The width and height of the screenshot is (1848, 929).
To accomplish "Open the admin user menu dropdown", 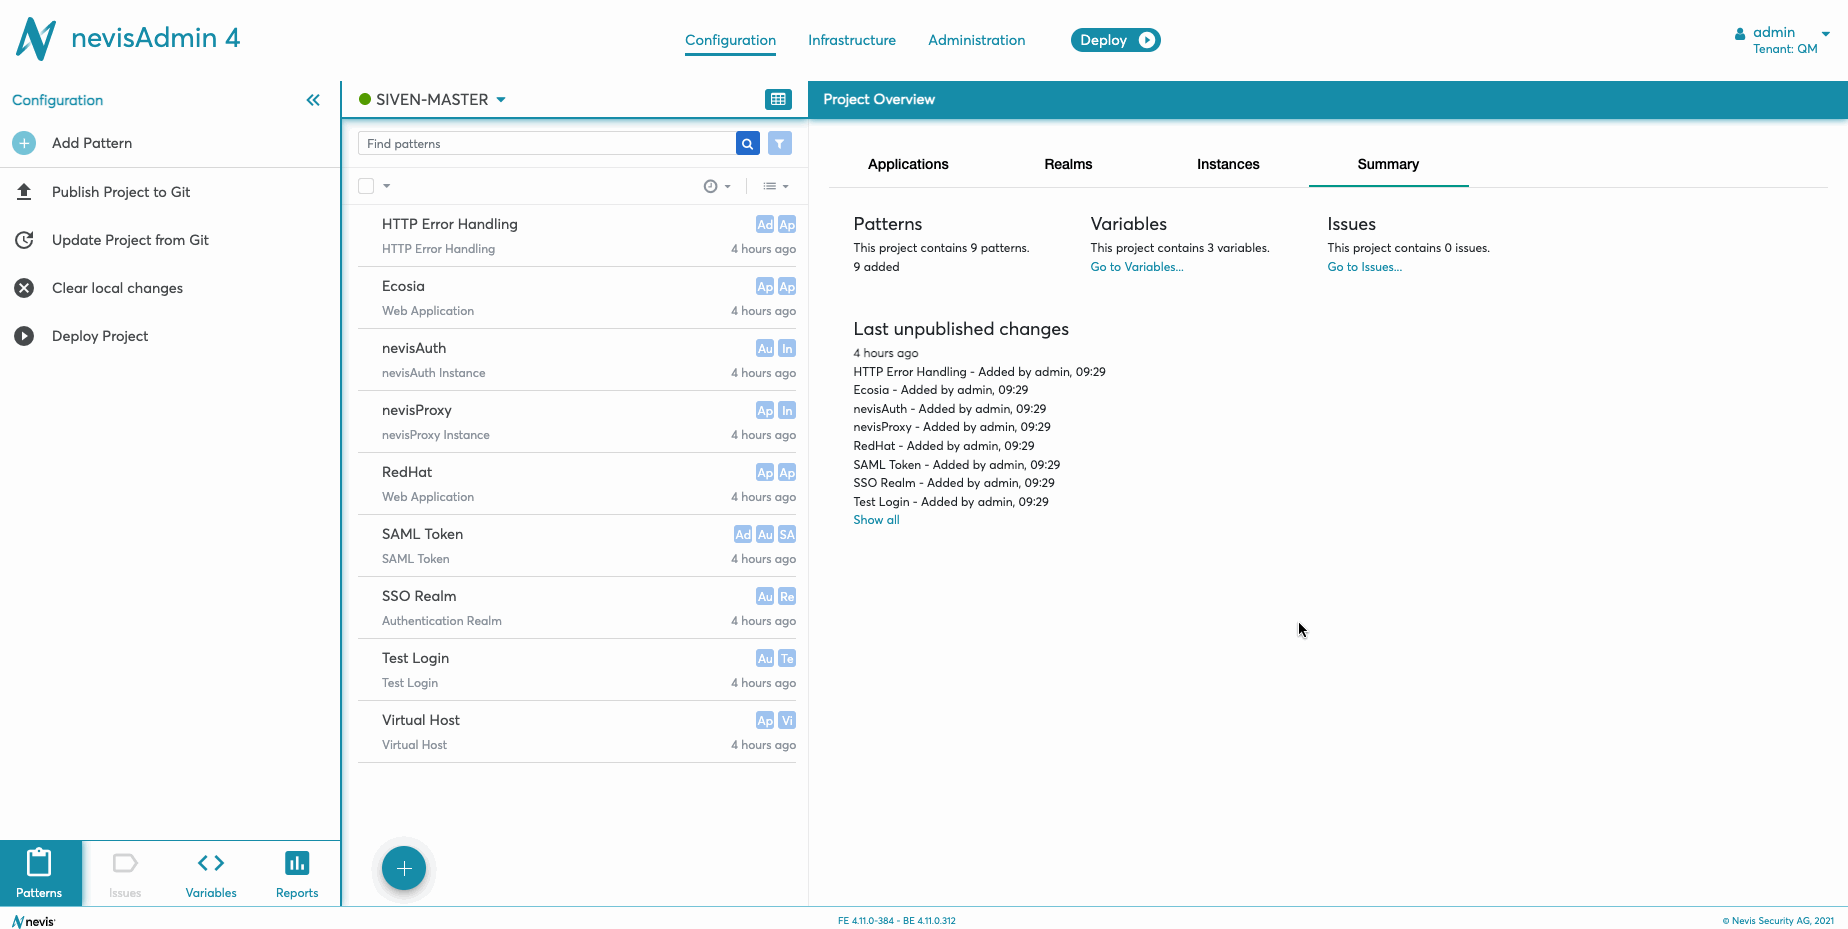I will click(1825, 34).
